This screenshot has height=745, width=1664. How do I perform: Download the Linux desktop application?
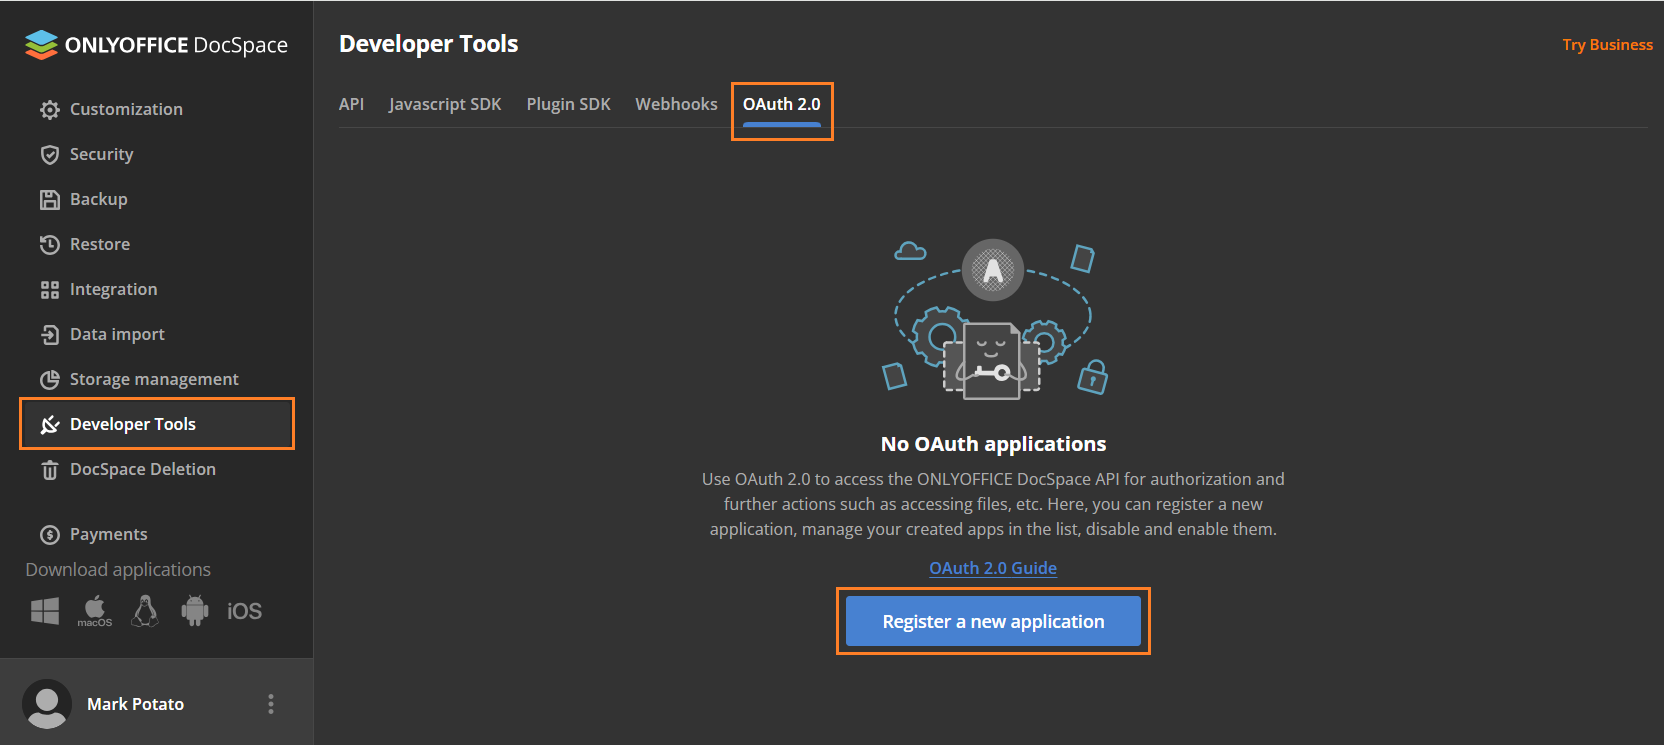[145, 611]
